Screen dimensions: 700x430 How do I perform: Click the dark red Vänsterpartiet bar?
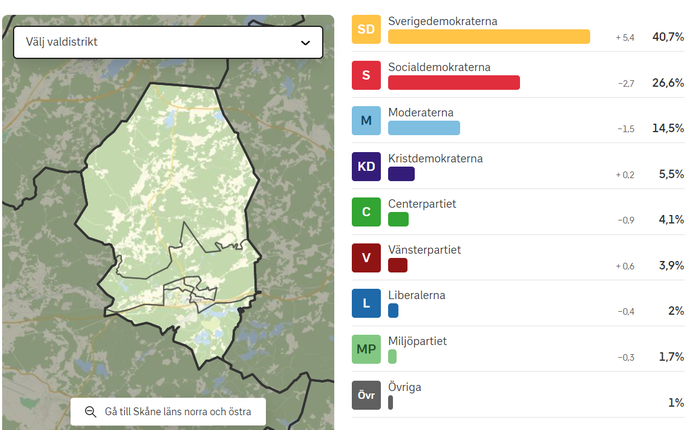click(397, 265)
